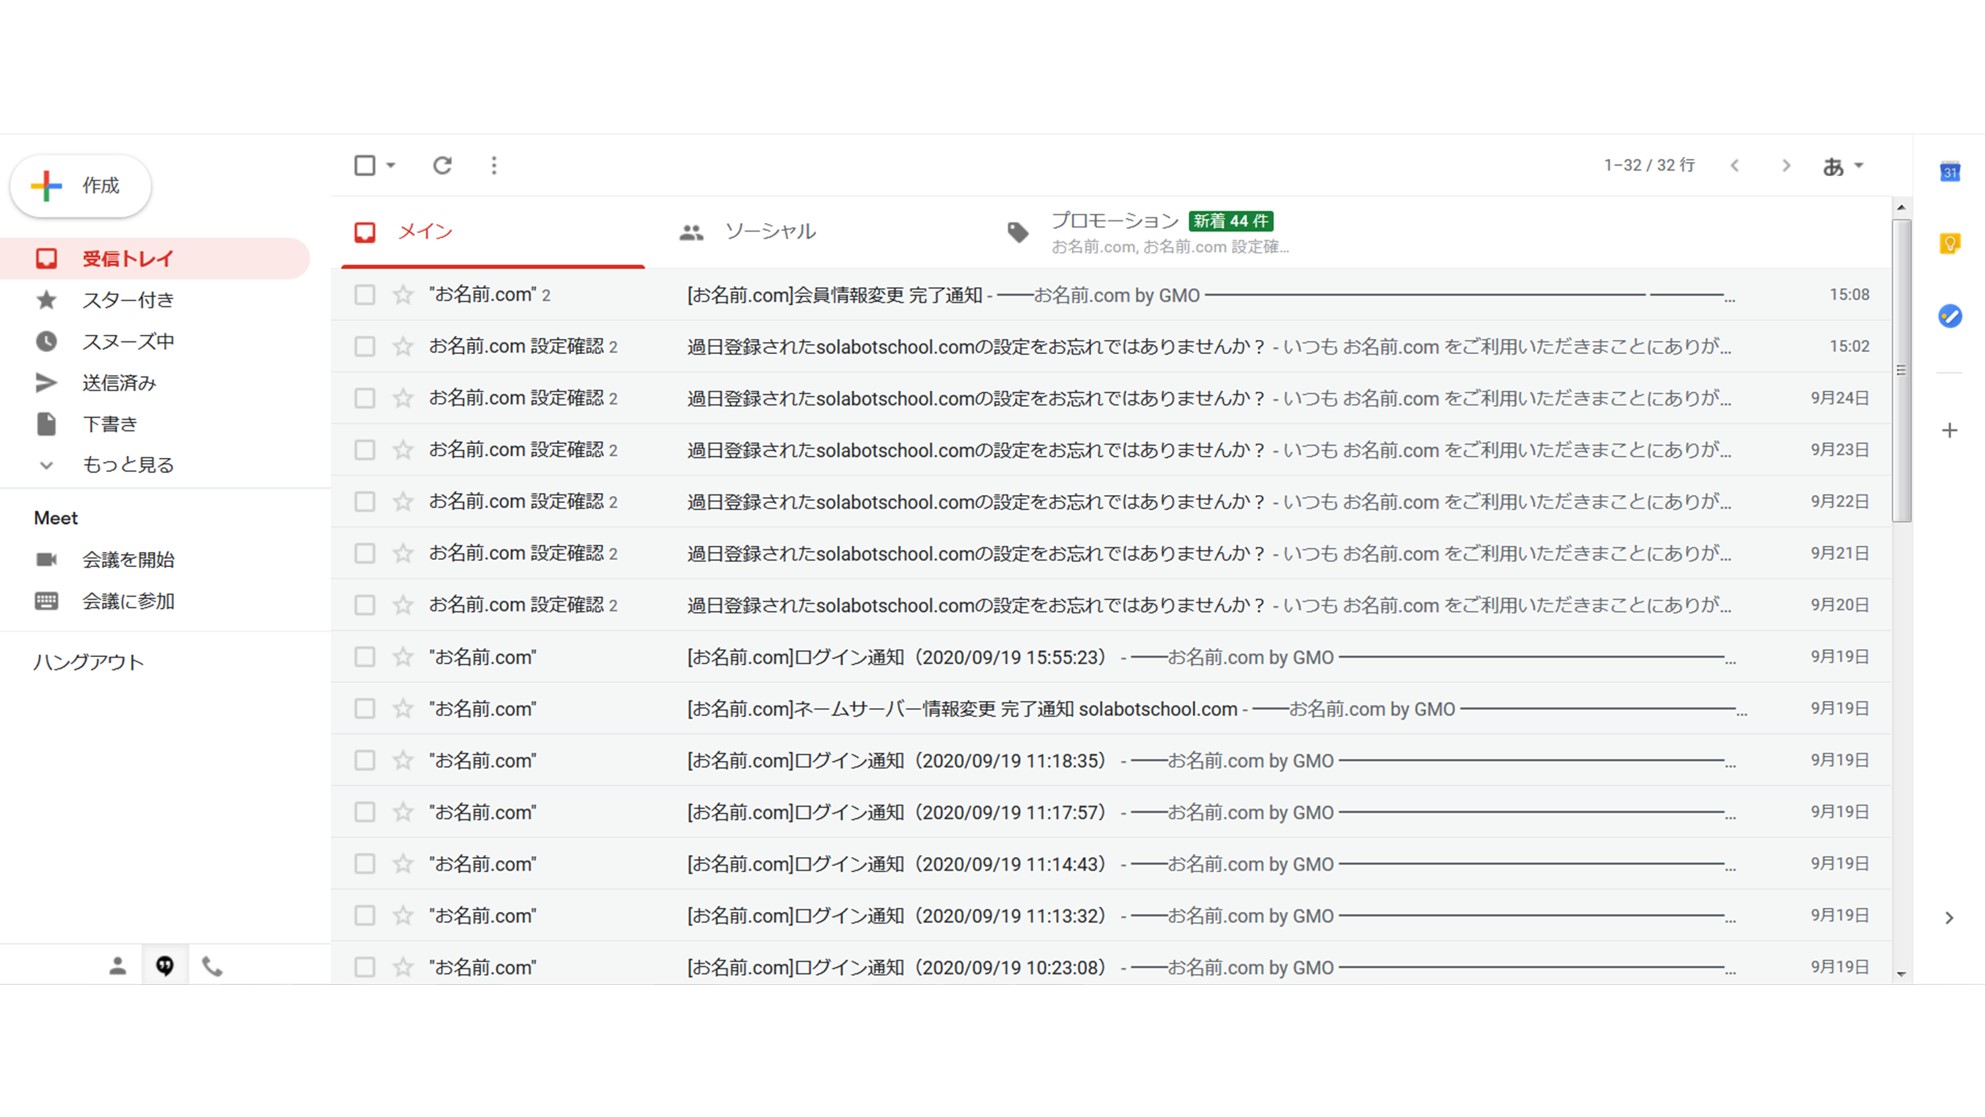Star the ログイン通知 11:18:35 email
The image size is (1985, 1117).
(403, 761)
